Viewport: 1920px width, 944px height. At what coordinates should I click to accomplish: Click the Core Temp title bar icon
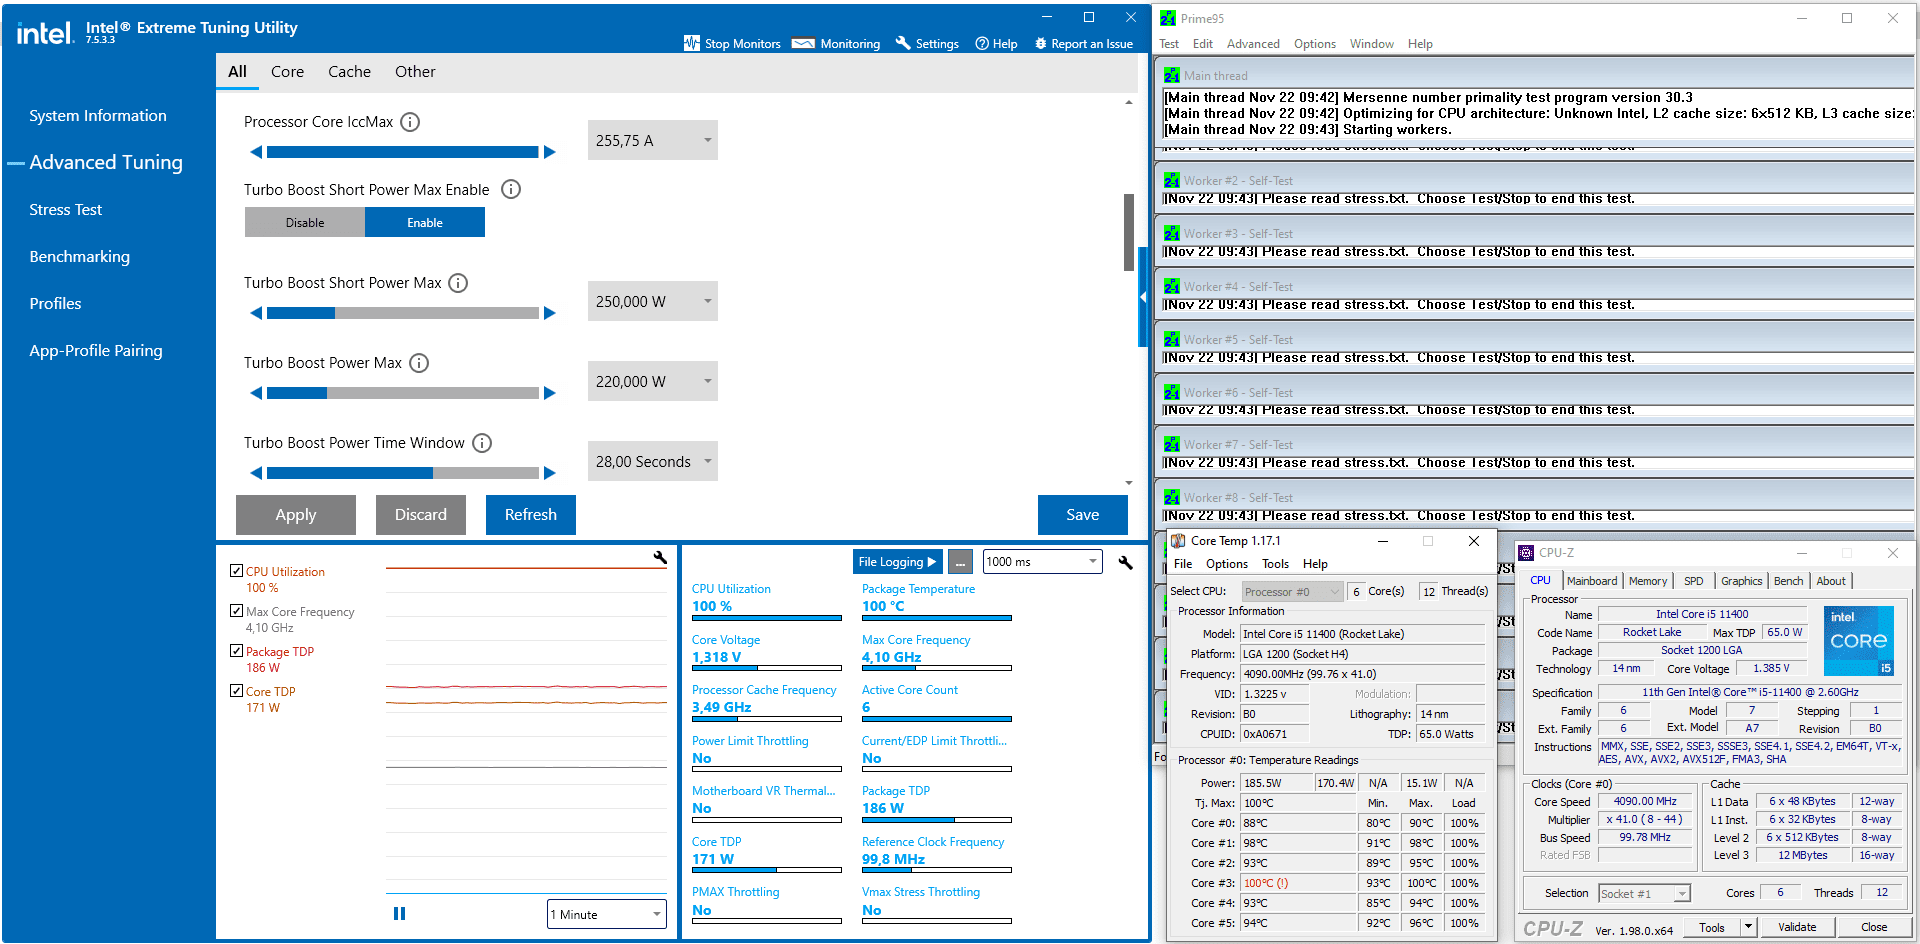[x=1178, y=541]
